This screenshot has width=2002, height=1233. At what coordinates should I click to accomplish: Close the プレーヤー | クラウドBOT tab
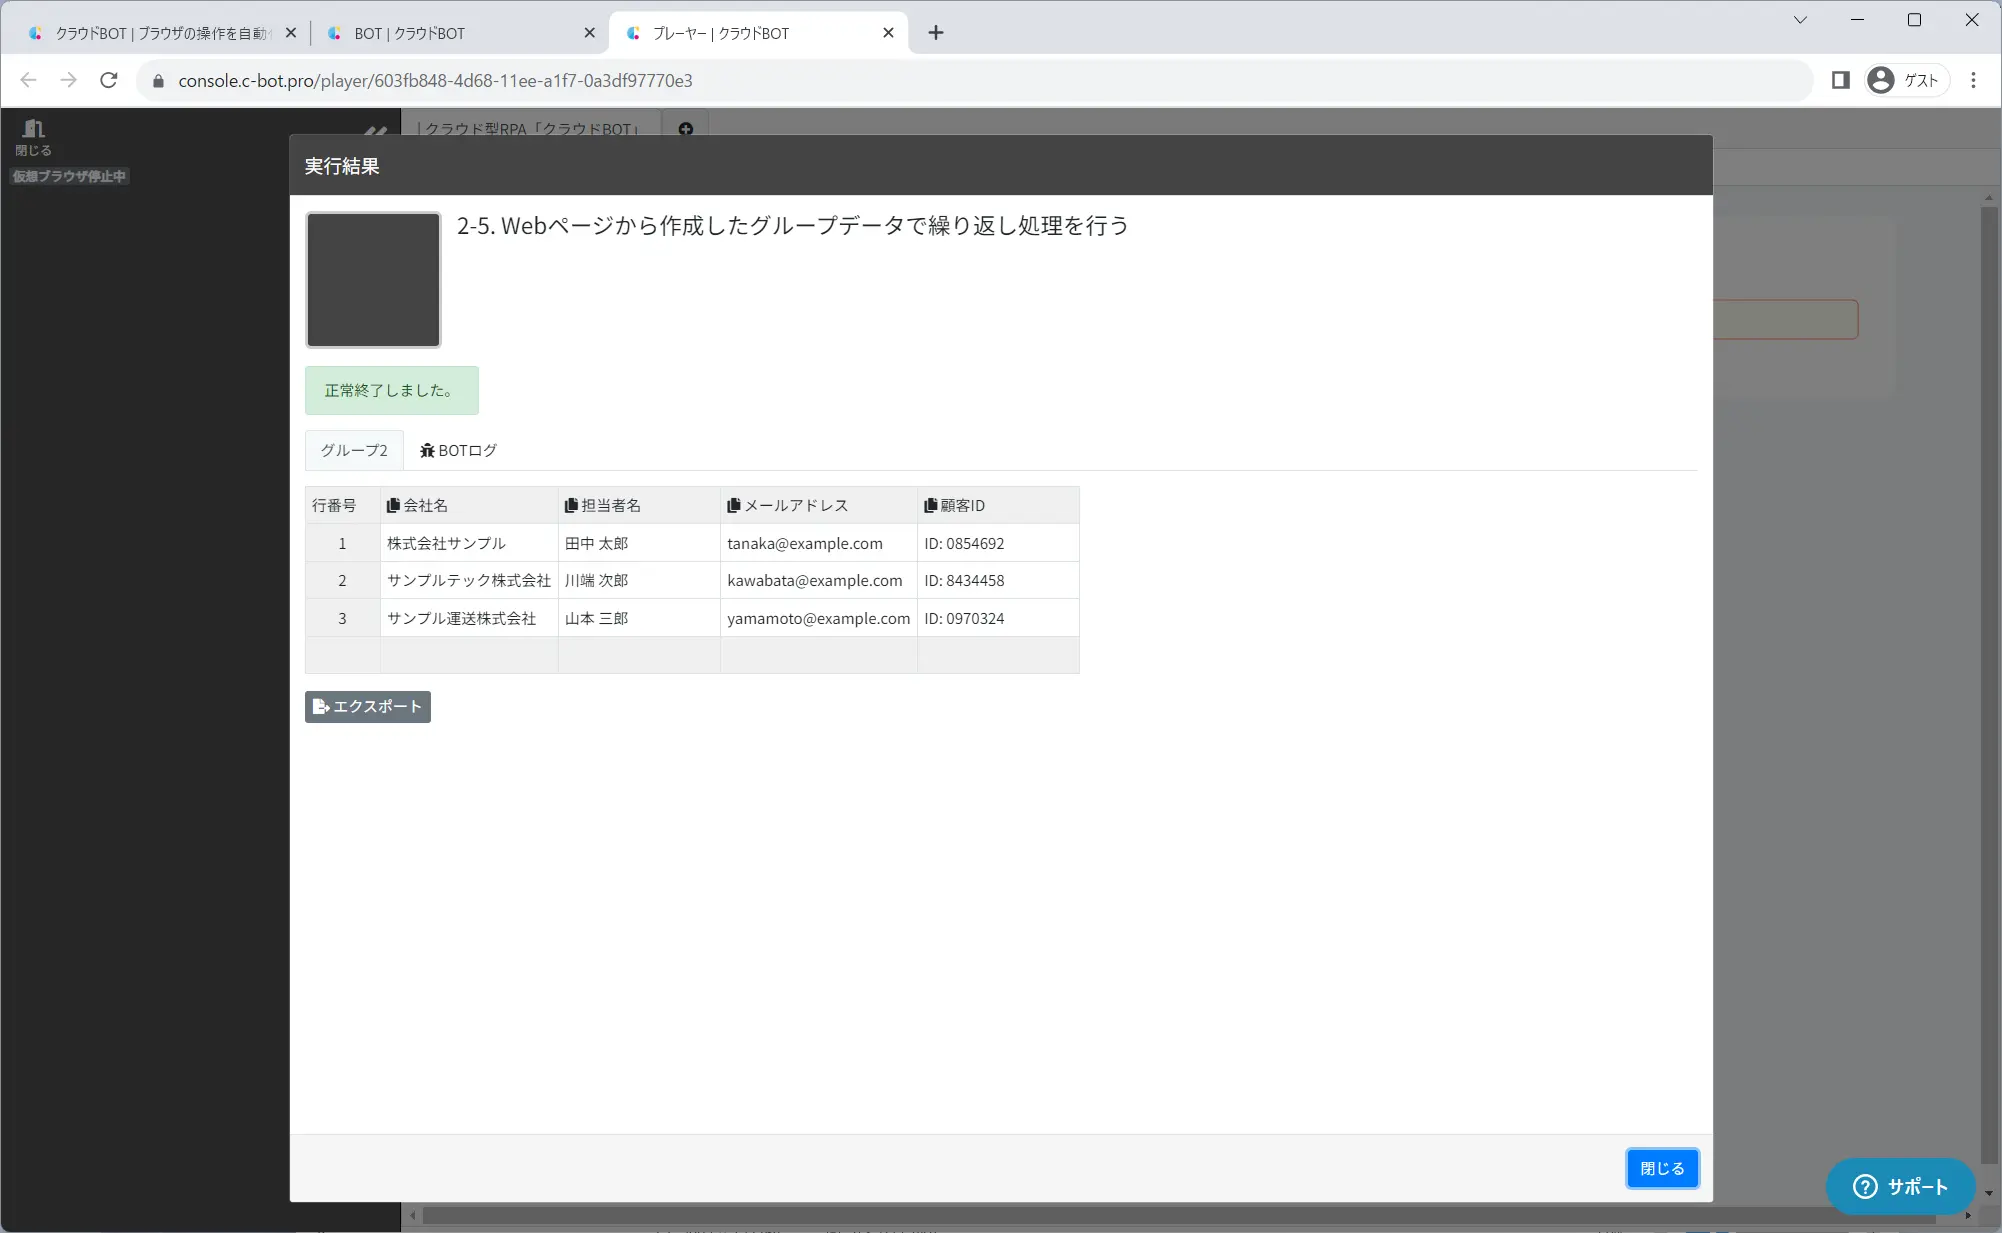pyautogui.click(x=888, y=33)
